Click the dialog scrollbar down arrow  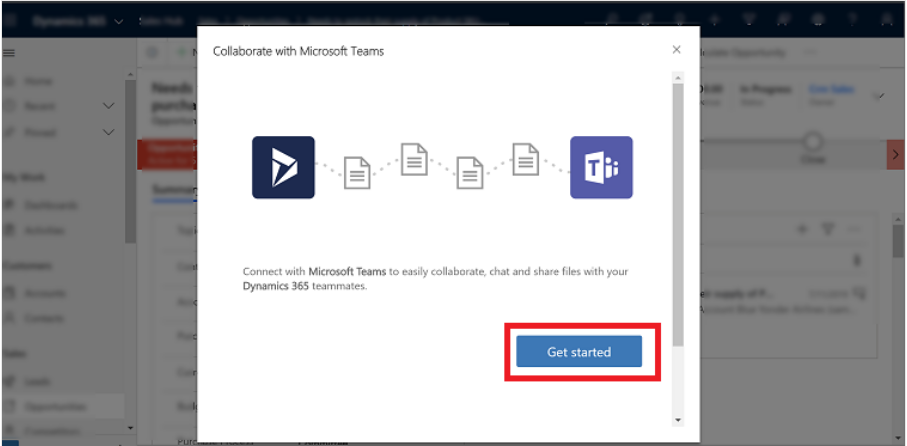pos(678,421)
